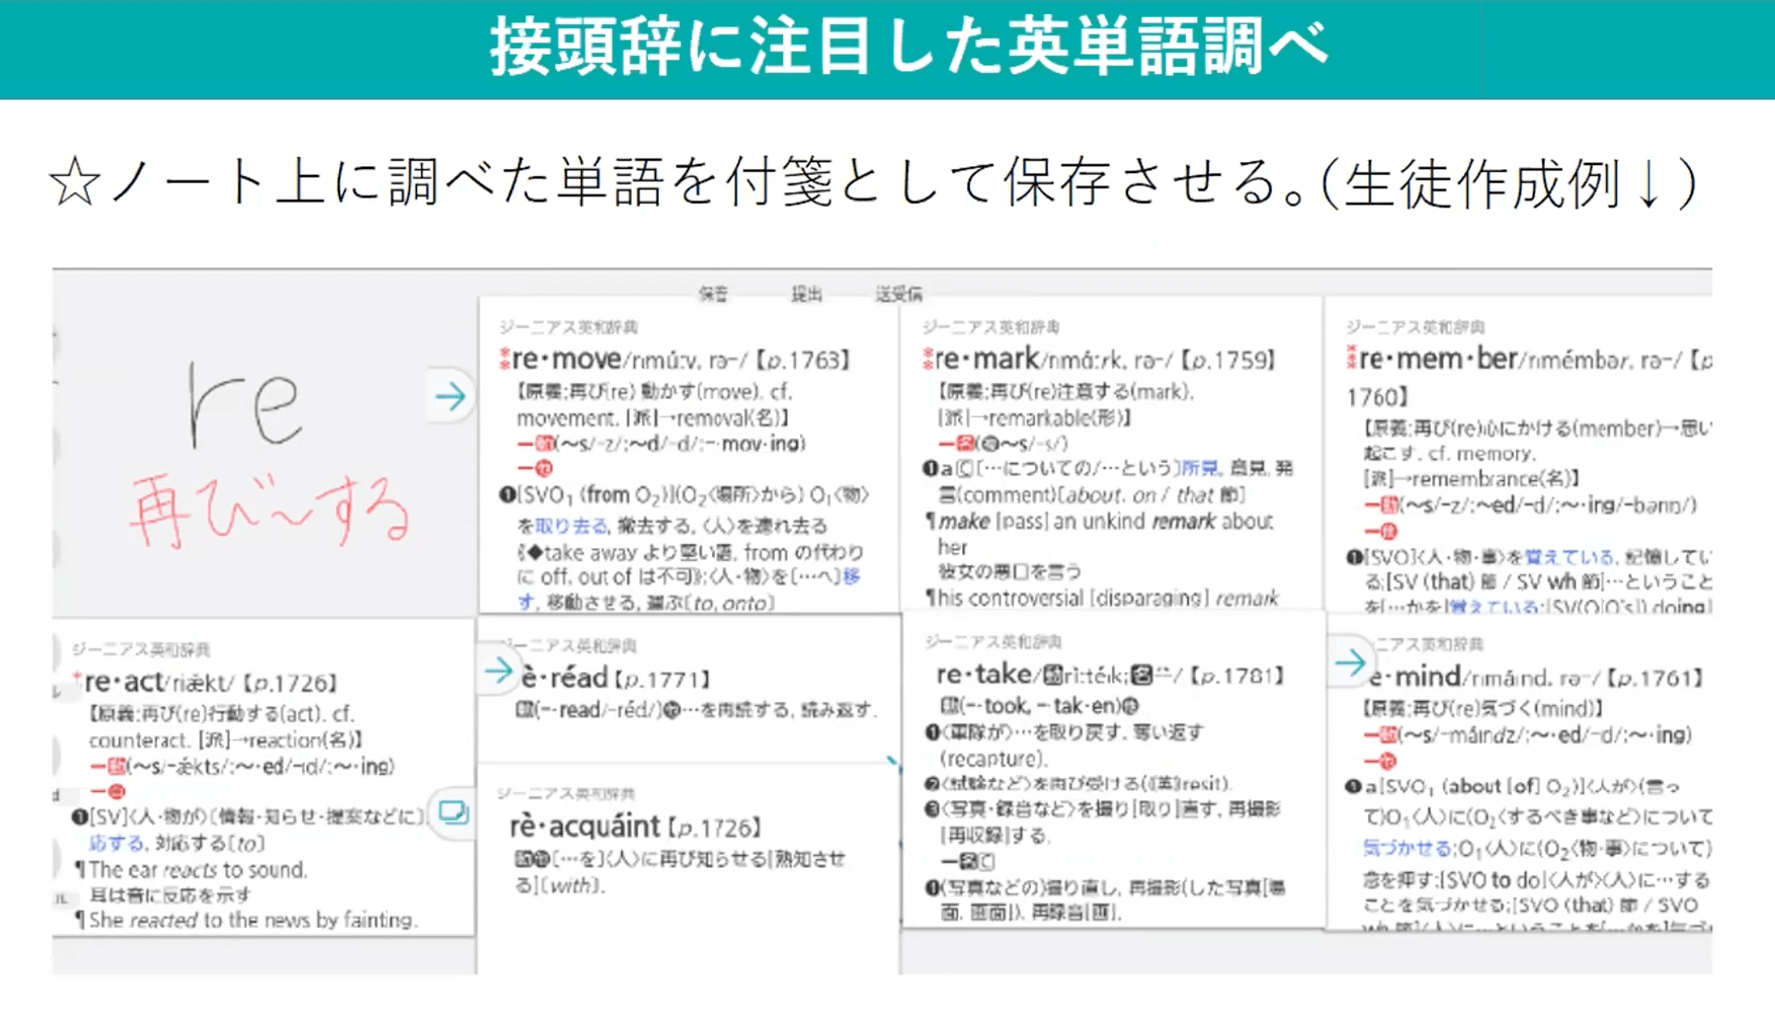Expand the handwritten re note via teal arrow
Screen dimensions: 1775x1029
pyautogui.click(x=451, y=396)
